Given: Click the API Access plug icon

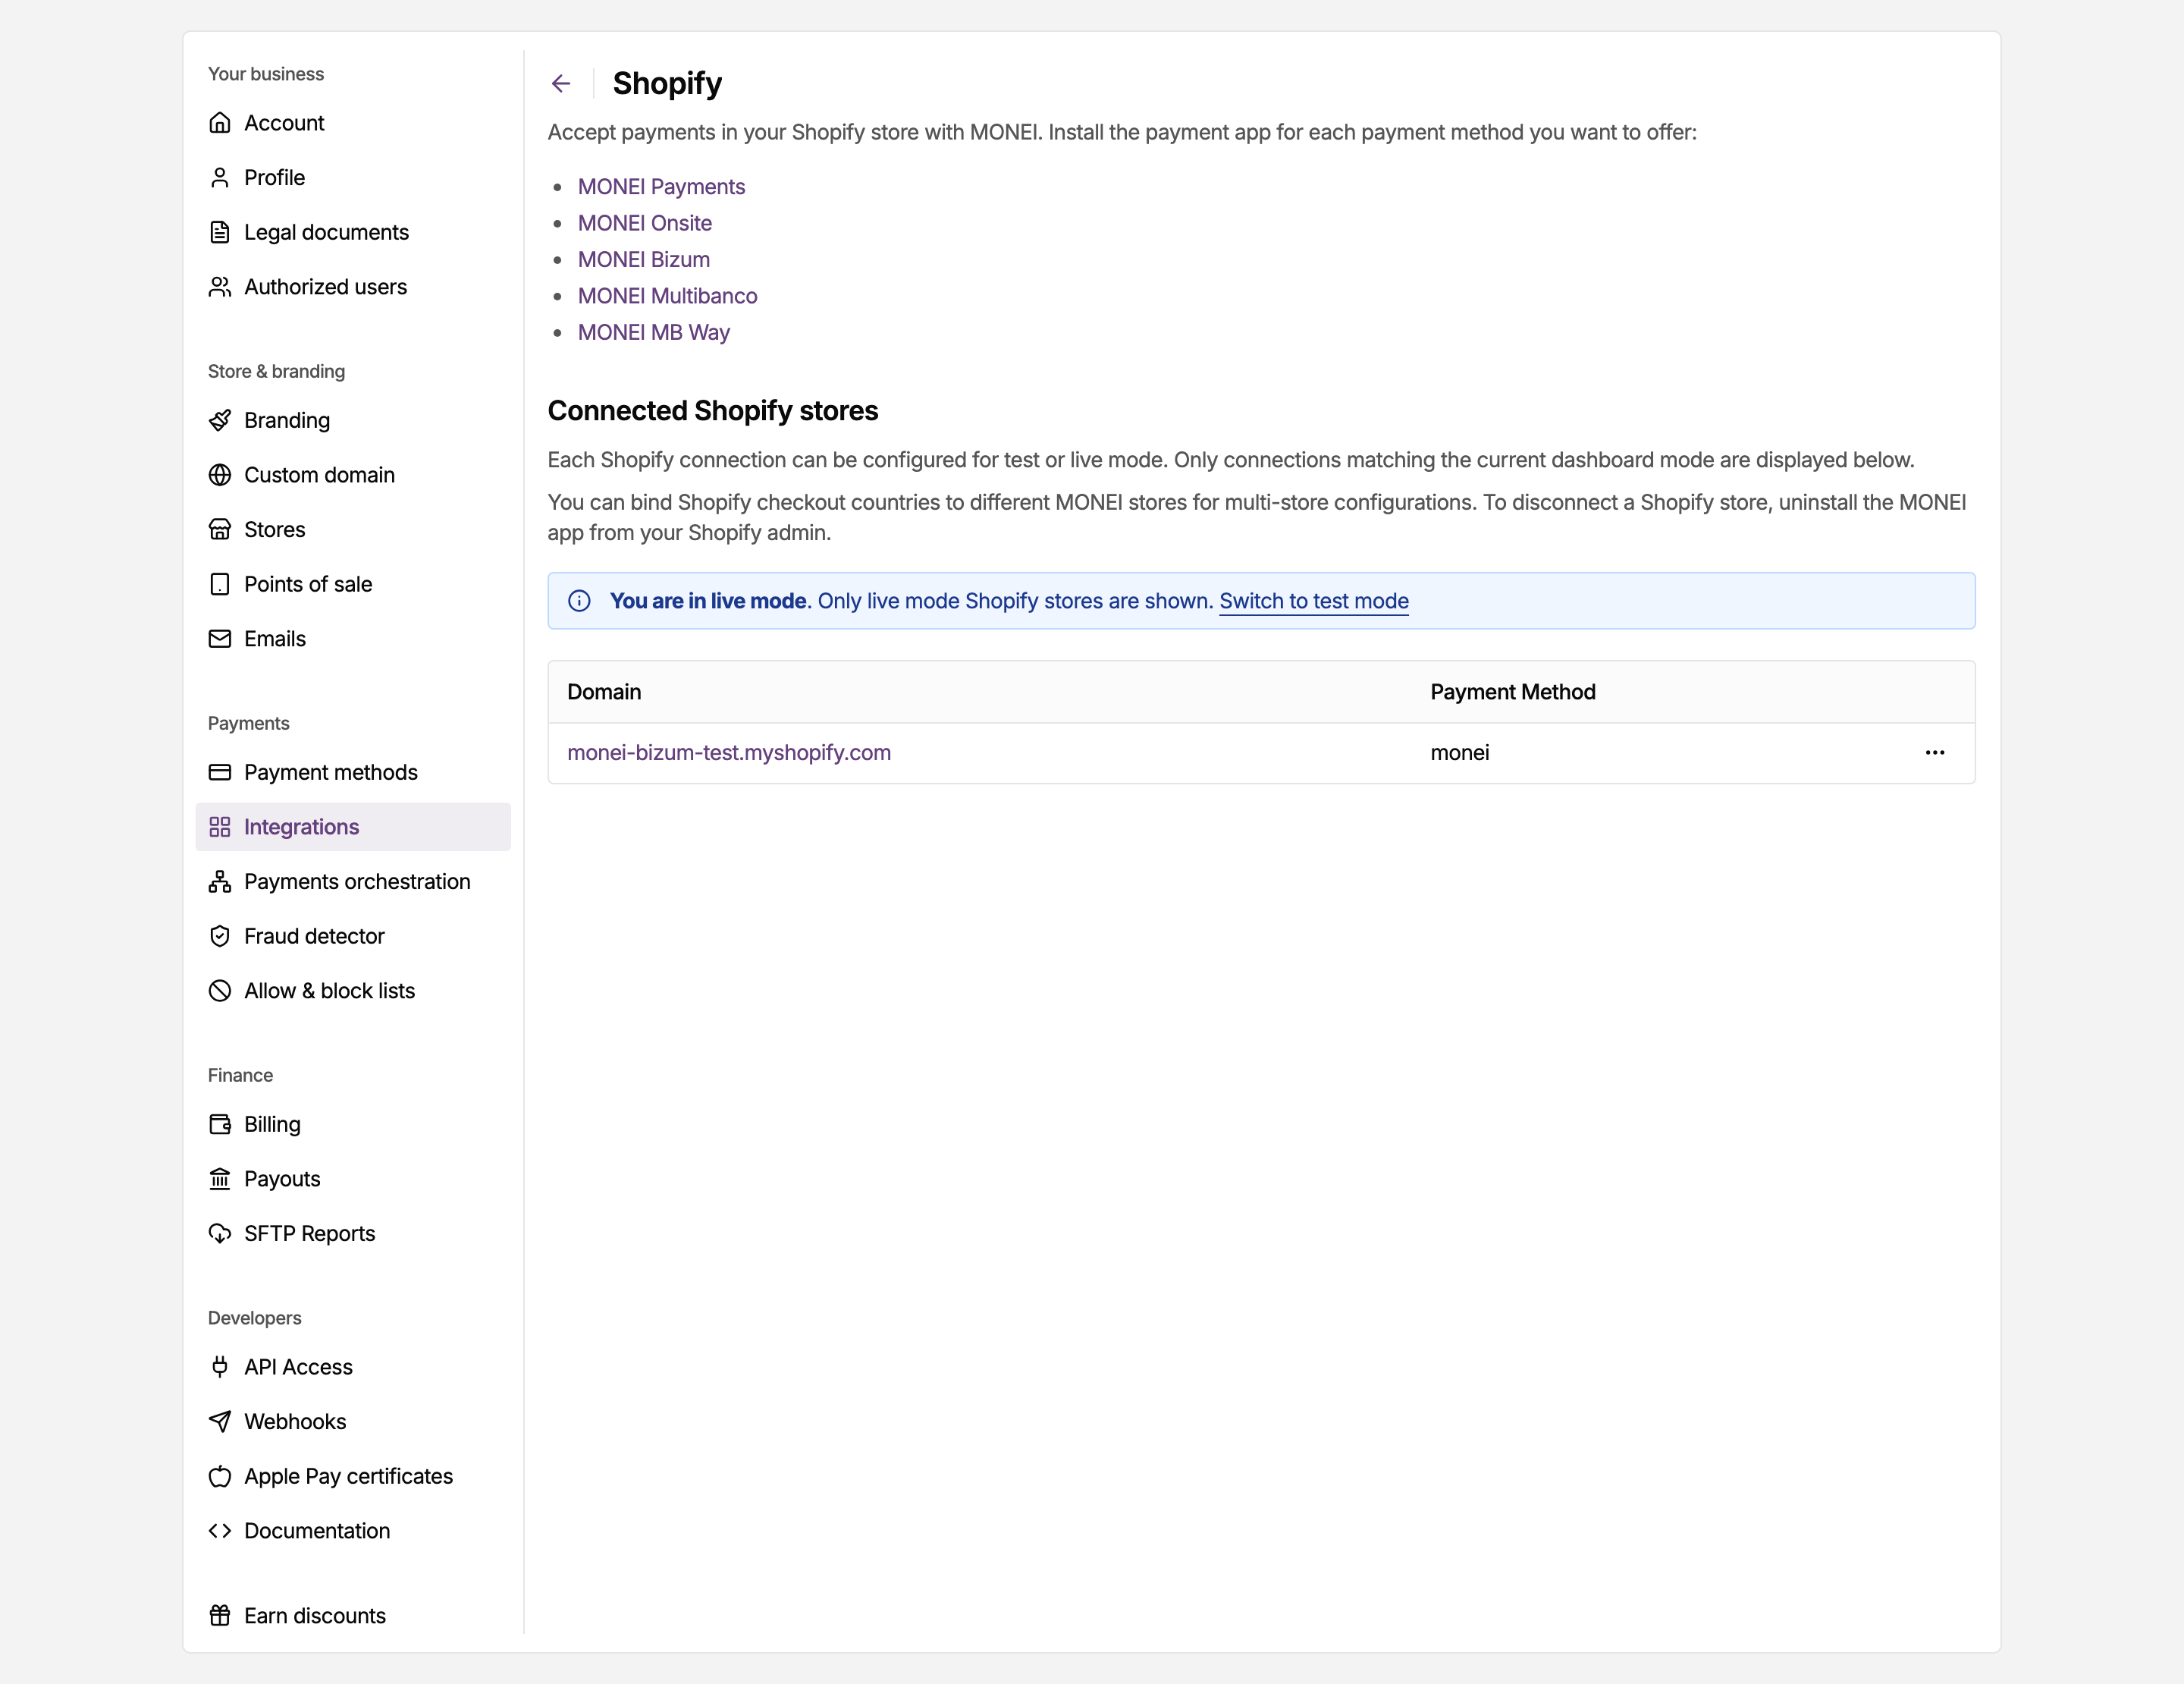Looking at the screenshot, I should pos(220,1367).
